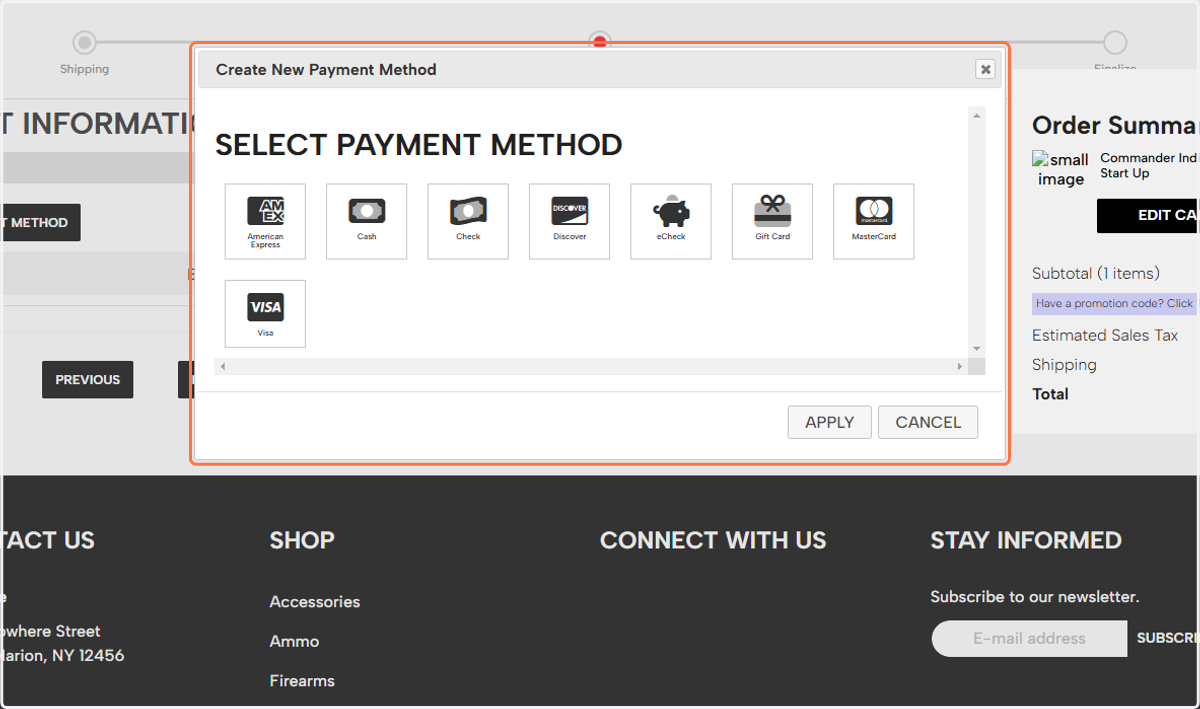The width and height of the screenshot is (1200, 709).
Task: Open the promotion code link
Action: 1115,304
